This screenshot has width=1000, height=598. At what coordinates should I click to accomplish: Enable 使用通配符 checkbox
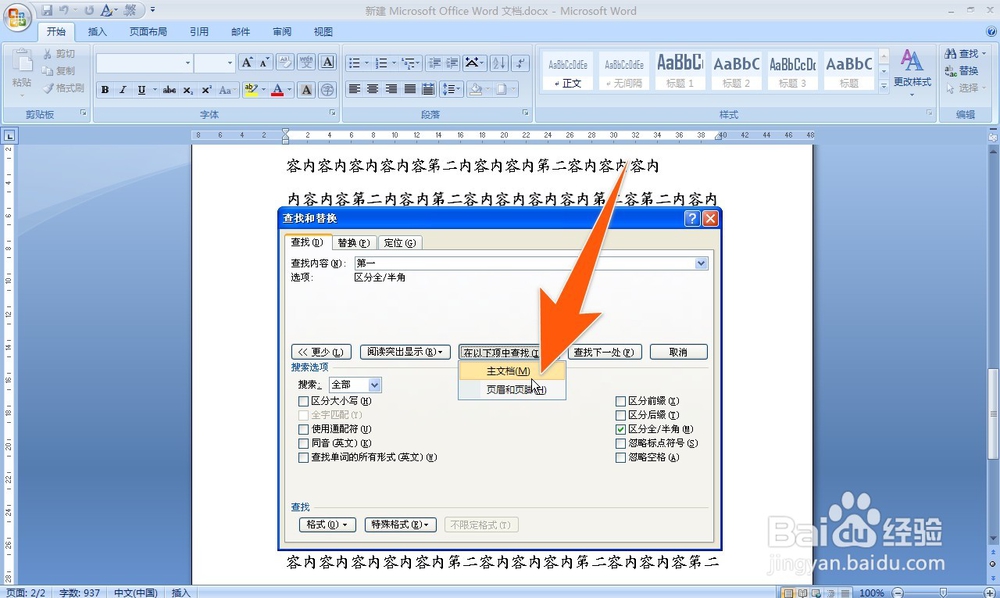[x=304, y=430]
